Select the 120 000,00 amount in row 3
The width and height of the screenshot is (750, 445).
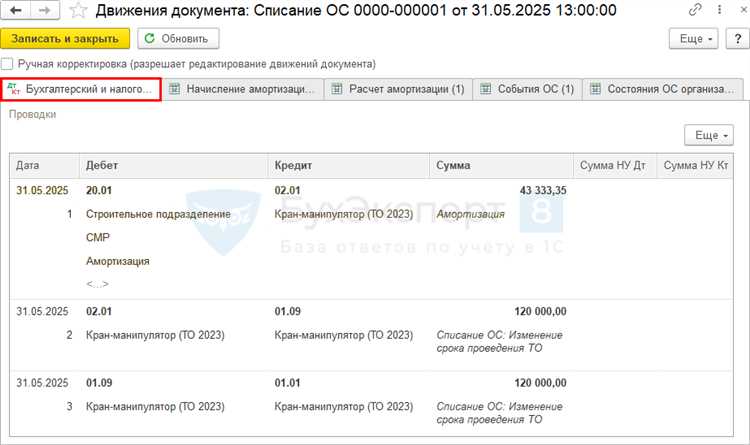(x=540, y=383)
